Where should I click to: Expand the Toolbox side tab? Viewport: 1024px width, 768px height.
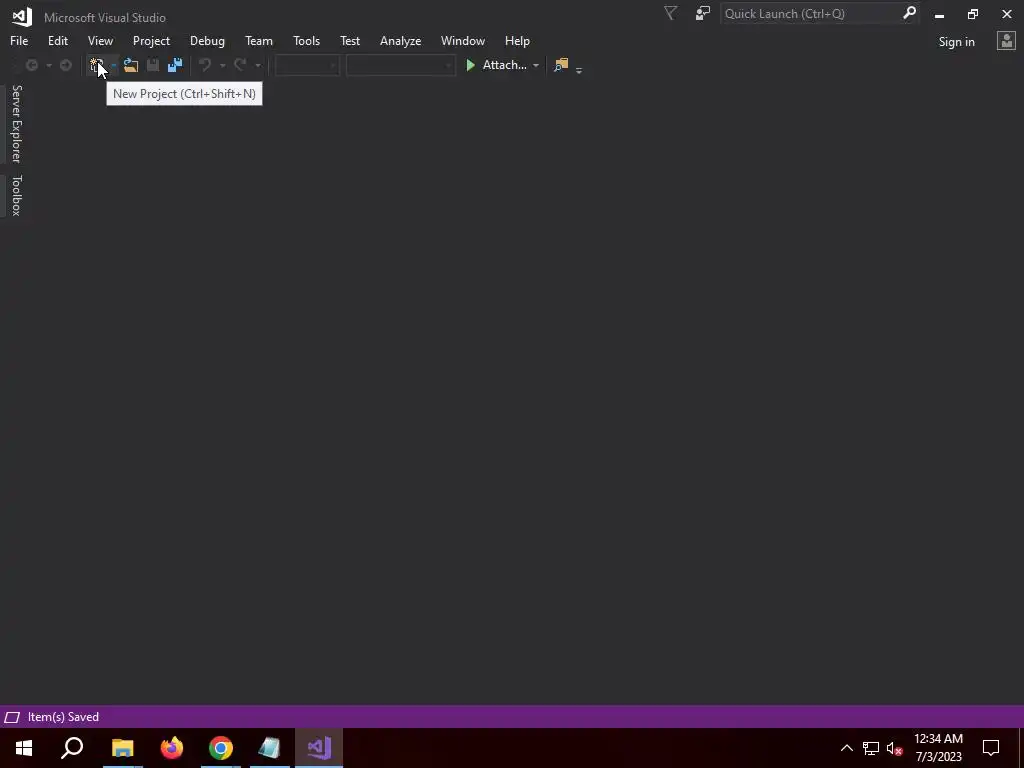(x=16, y=195)
